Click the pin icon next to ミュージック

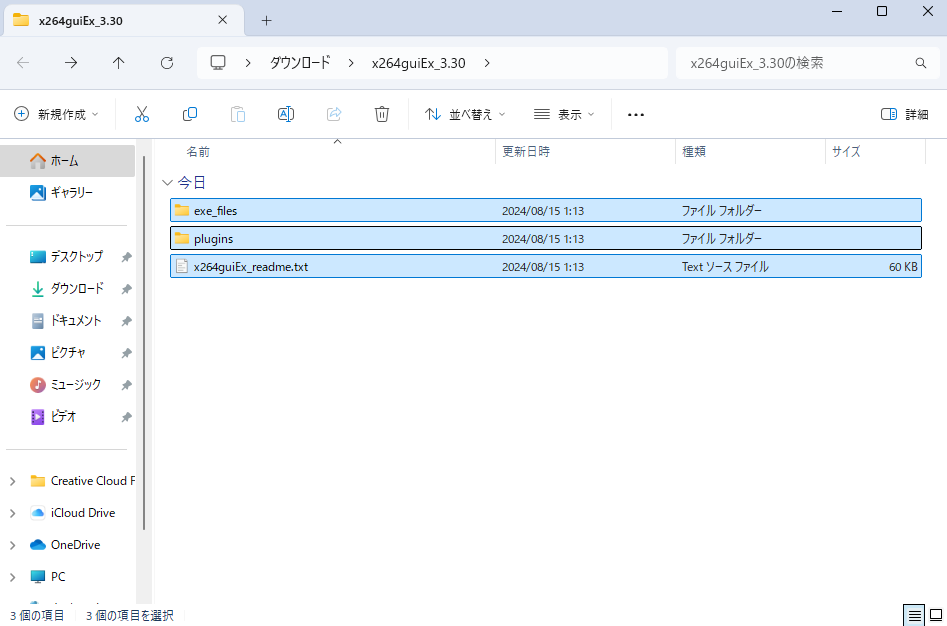point(126,385)
